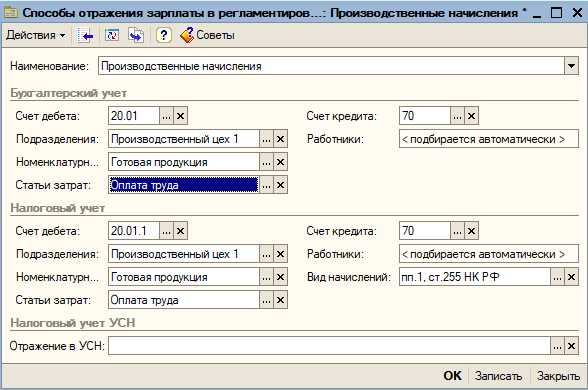This screenshot has height=390, width=588.
Task: Open selection for highlighted Статьи затрат field
Action: [266, 185]
